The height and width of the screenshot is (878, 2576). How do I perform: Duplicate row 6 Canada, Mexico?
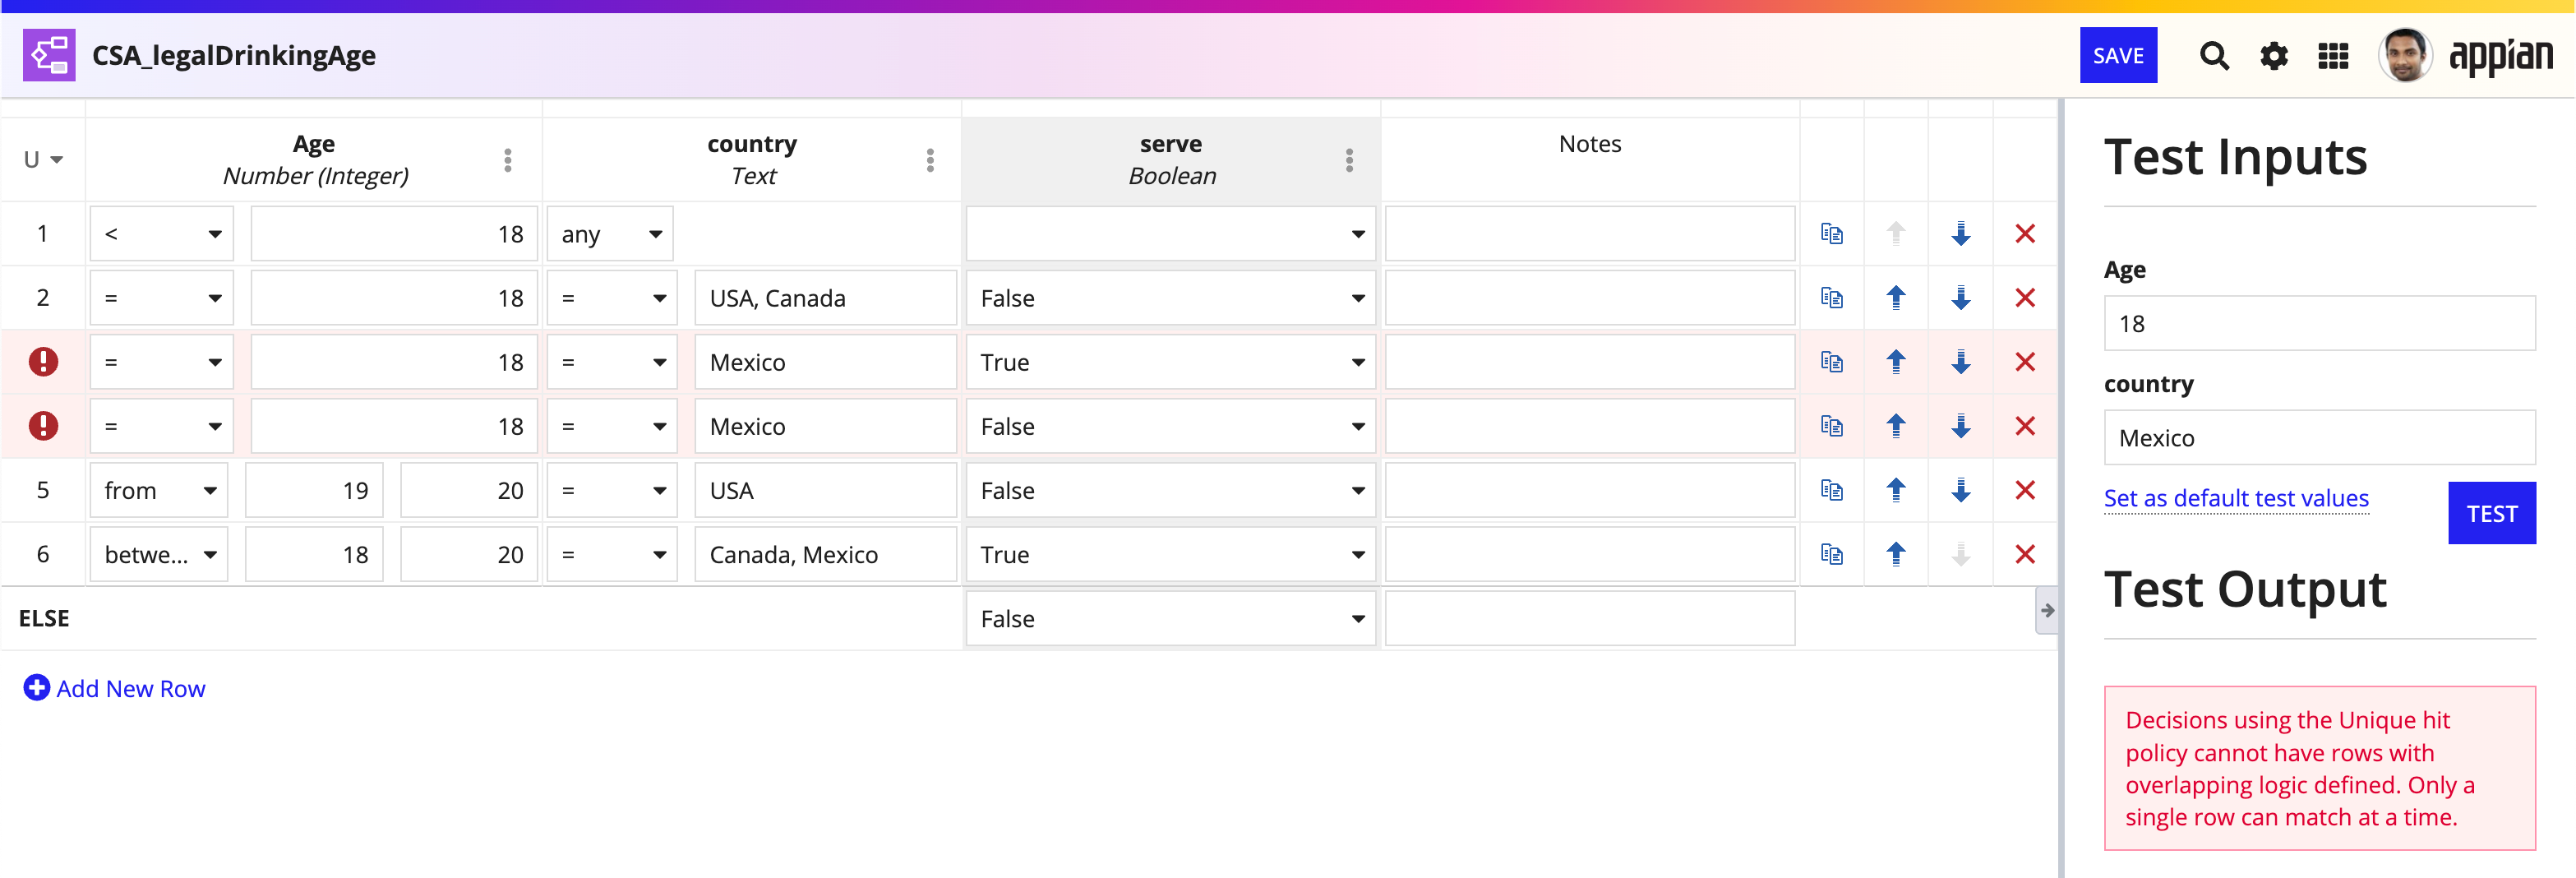pos(1831,554)
